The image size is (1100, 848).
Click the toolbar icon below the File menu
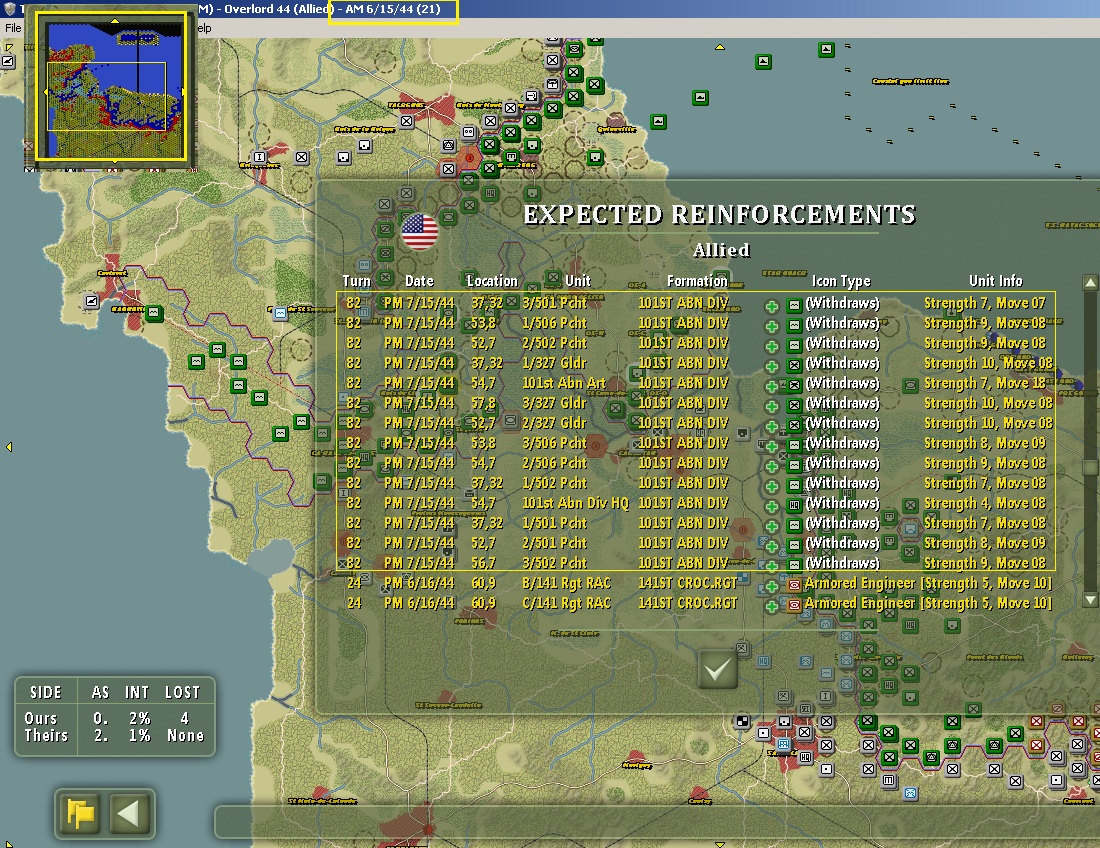[x=8, y=62]
